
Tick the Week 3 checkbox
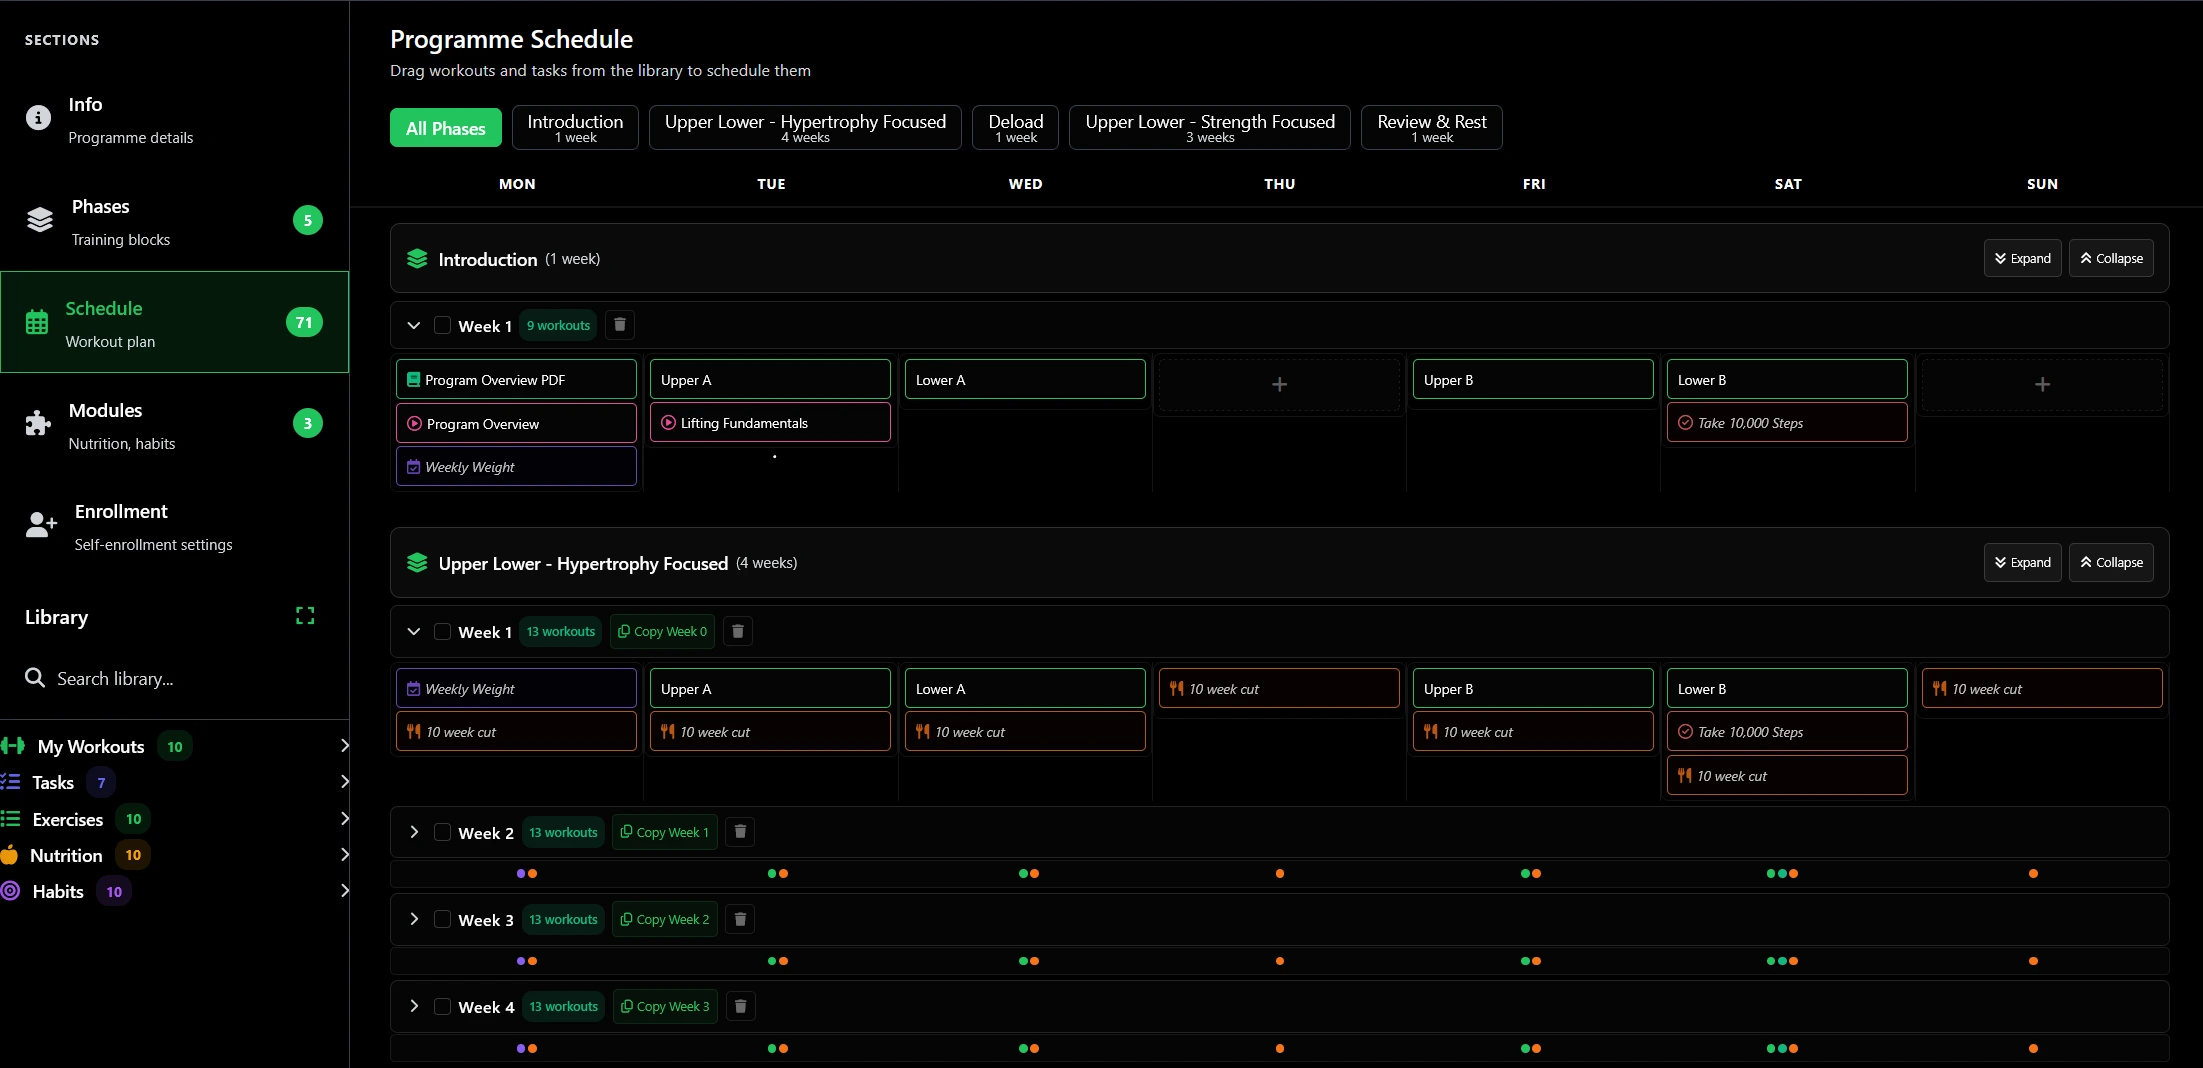click(x=442, y=919)
